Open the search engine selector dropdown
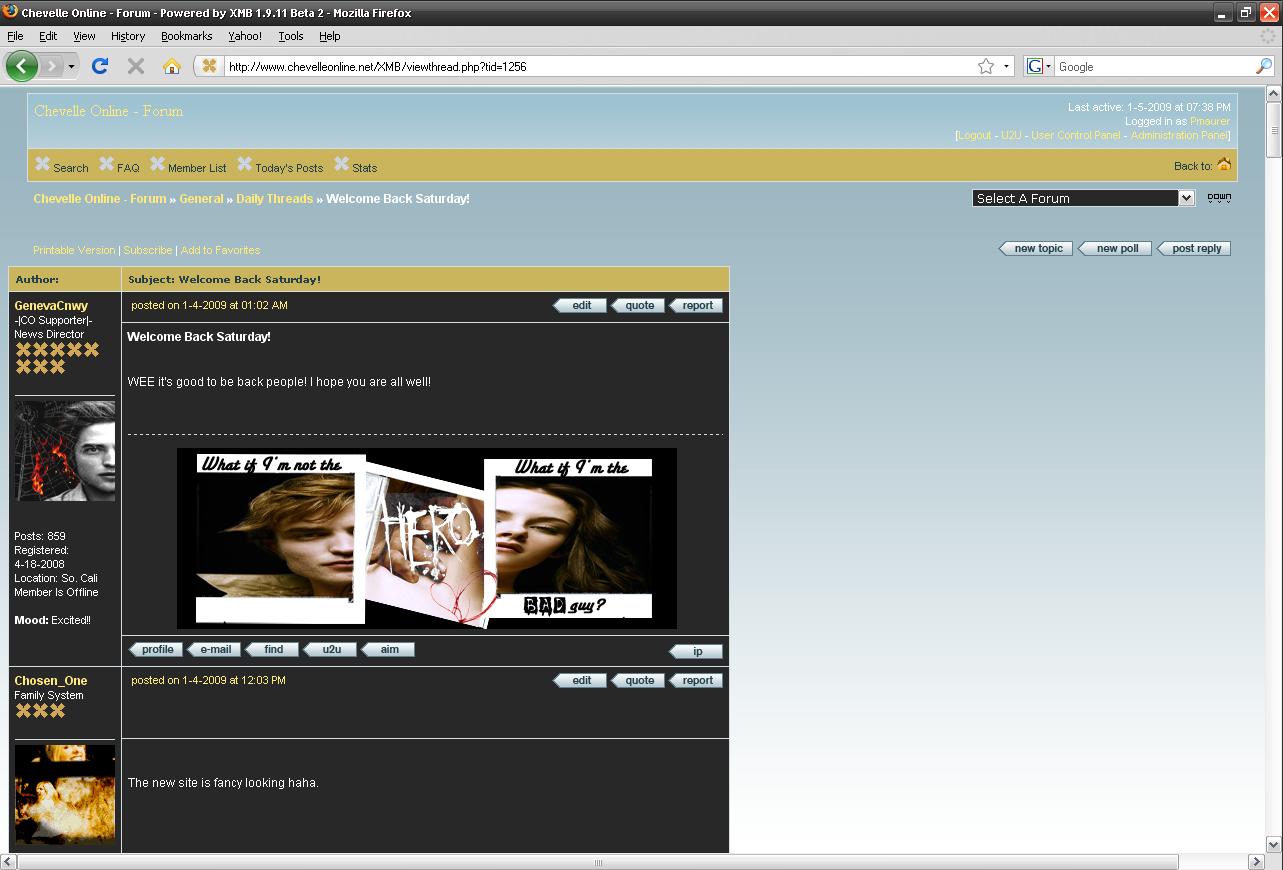This screenshot has height=870, width=1283. pos(1039,66)
